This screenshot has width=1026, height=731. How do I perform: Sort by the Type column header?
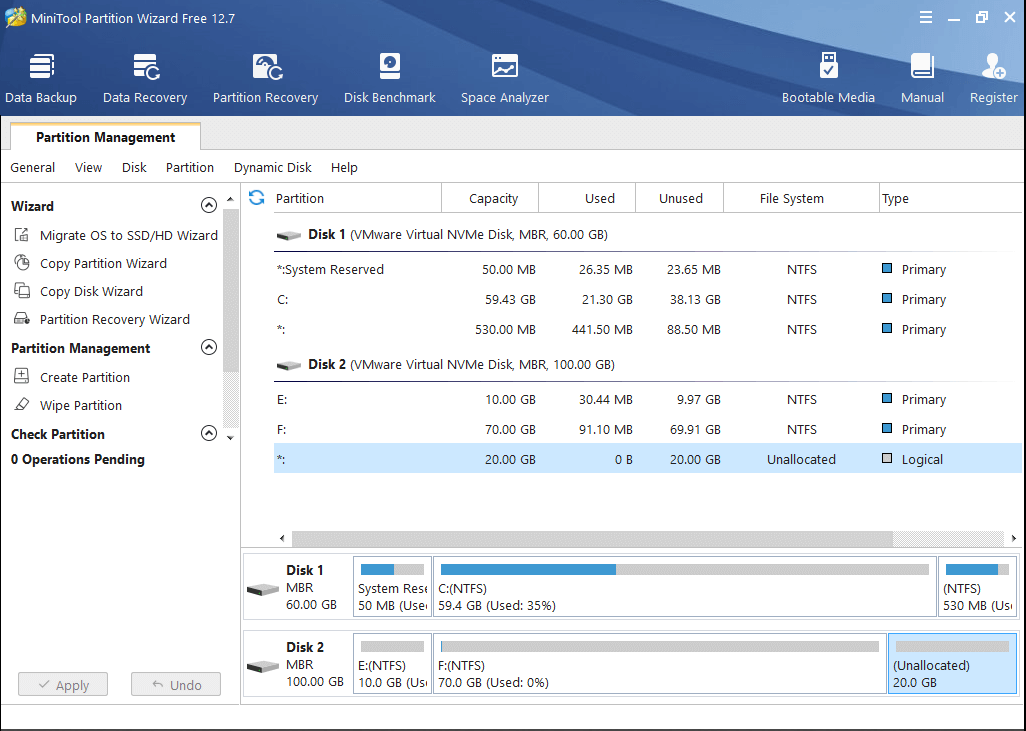951,198
